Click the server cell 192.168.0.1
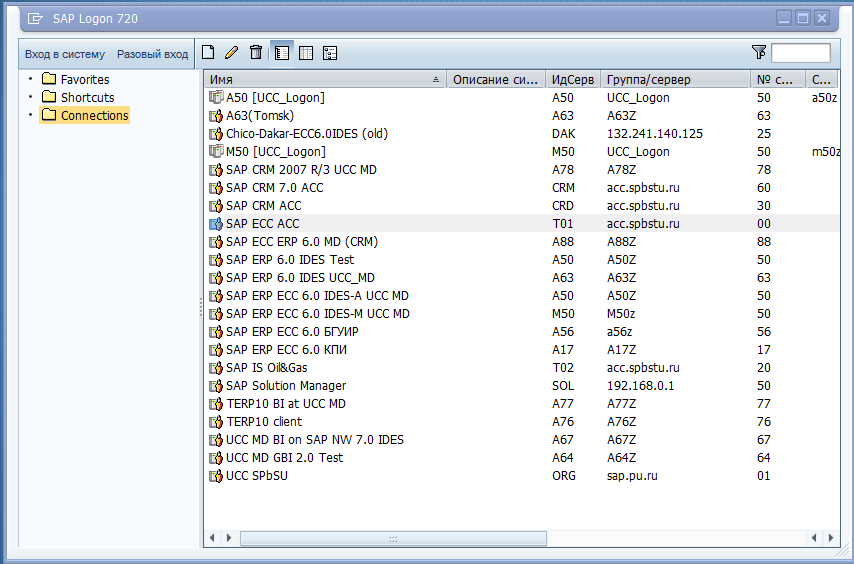854x564 pixels. [x=640, y=385]
